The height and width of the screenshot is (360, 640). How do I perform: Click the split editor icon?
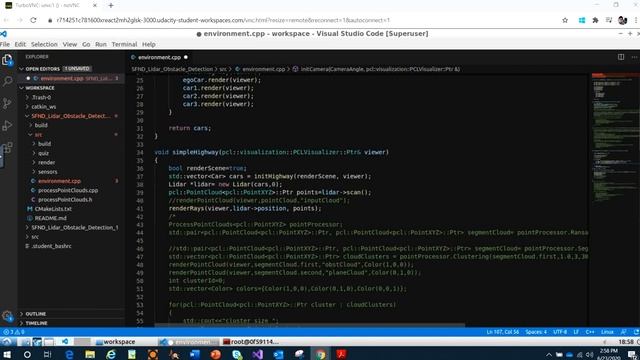tap(620, 57)
